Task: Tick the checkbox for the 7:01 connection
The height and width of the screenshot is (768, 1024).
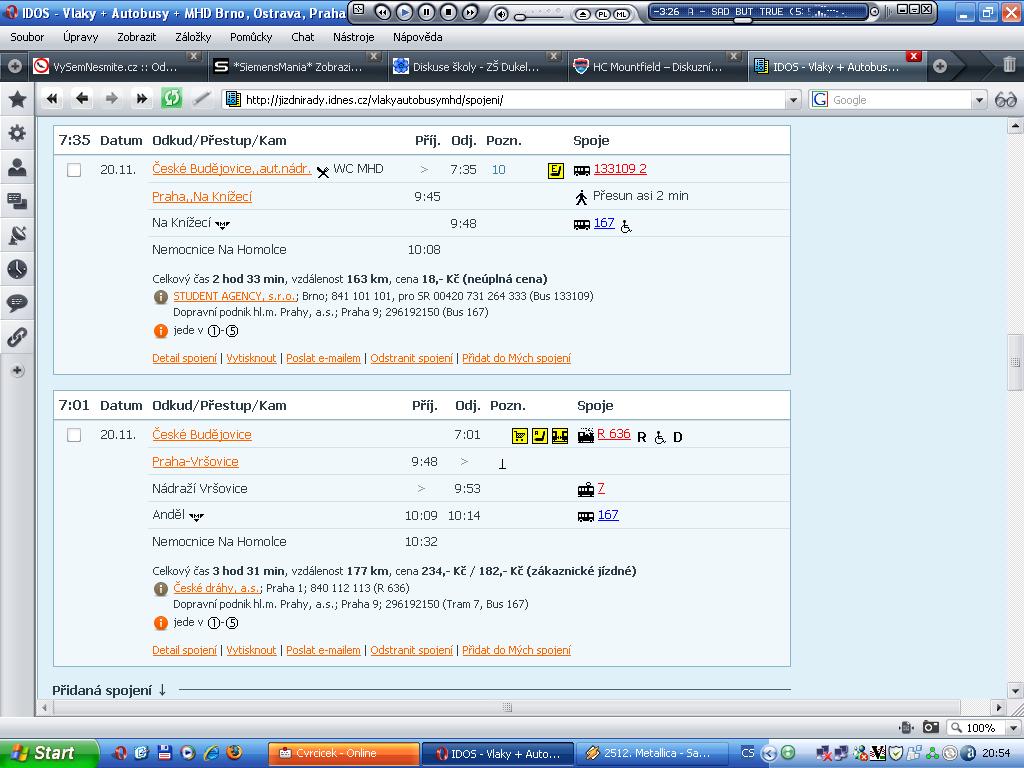Action: click(74, 435)
